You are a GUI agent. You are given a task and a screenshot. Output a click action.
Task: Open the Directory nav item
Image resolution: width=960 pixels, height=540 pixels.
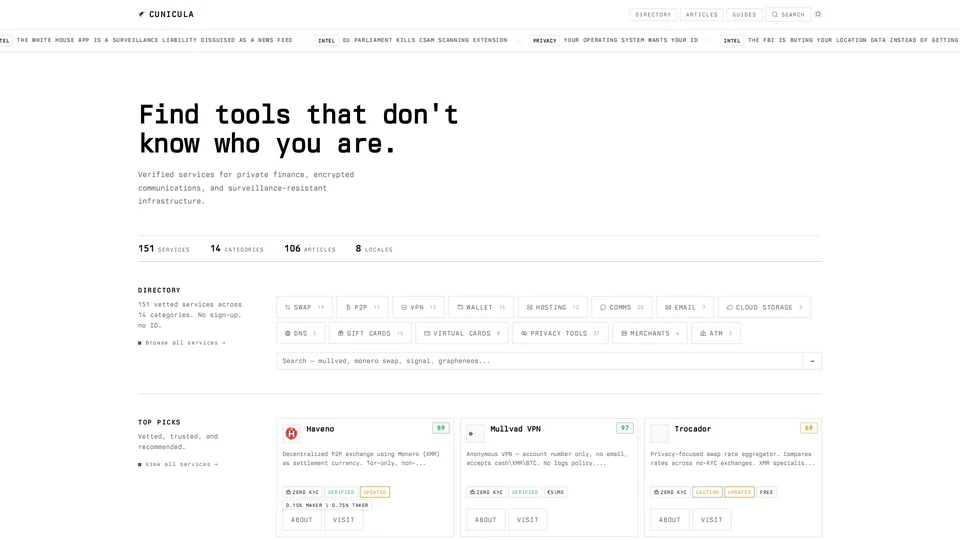click(x=653, y=15)
